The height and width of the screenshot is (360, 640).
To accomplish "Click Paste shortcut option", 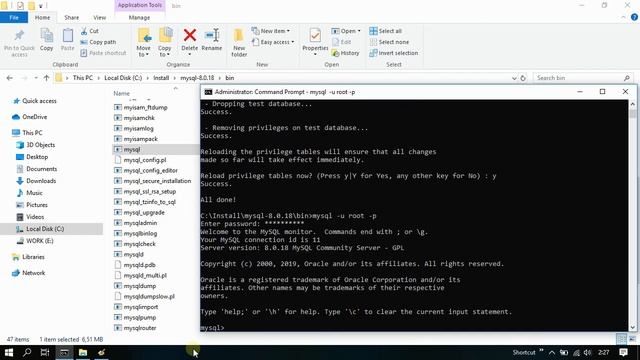I will click(103, 53).
